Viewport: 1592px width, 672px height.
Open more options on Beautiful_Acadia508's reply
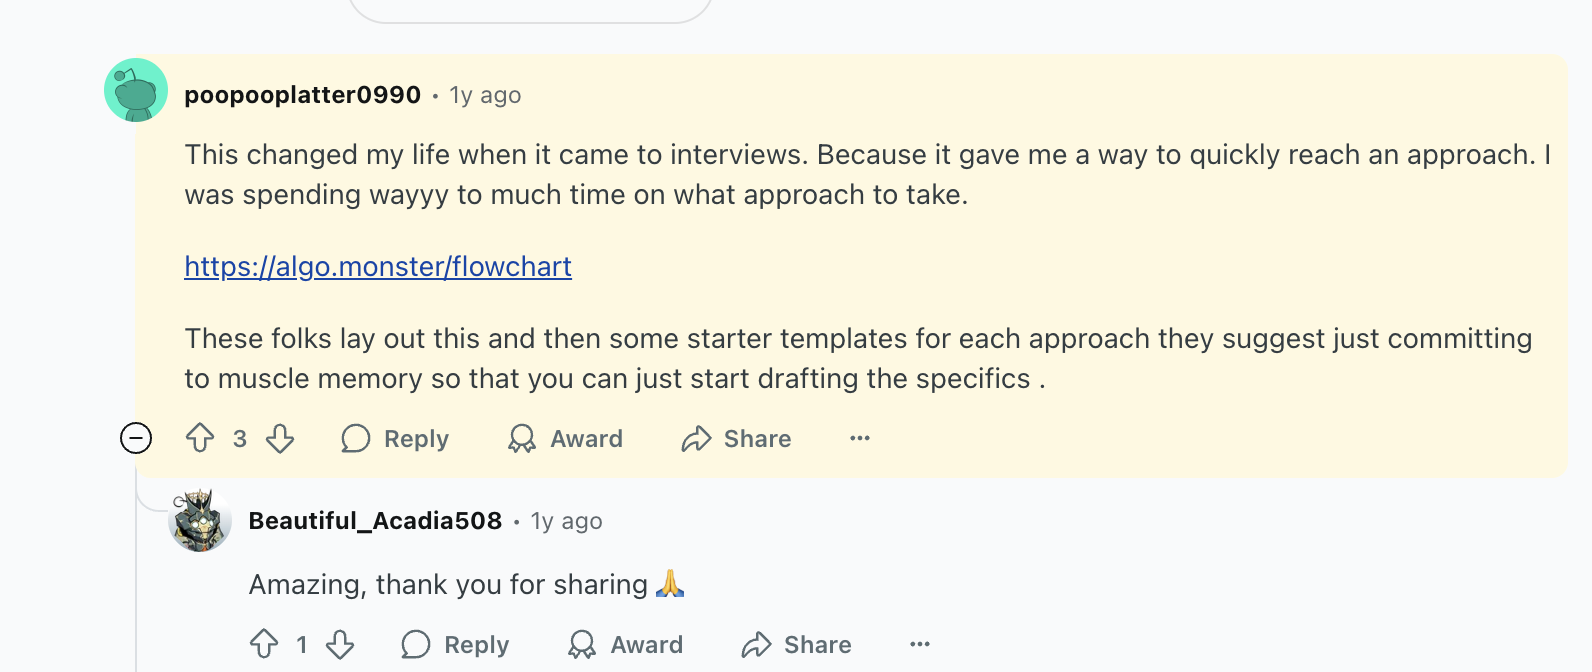click(920, 644)
